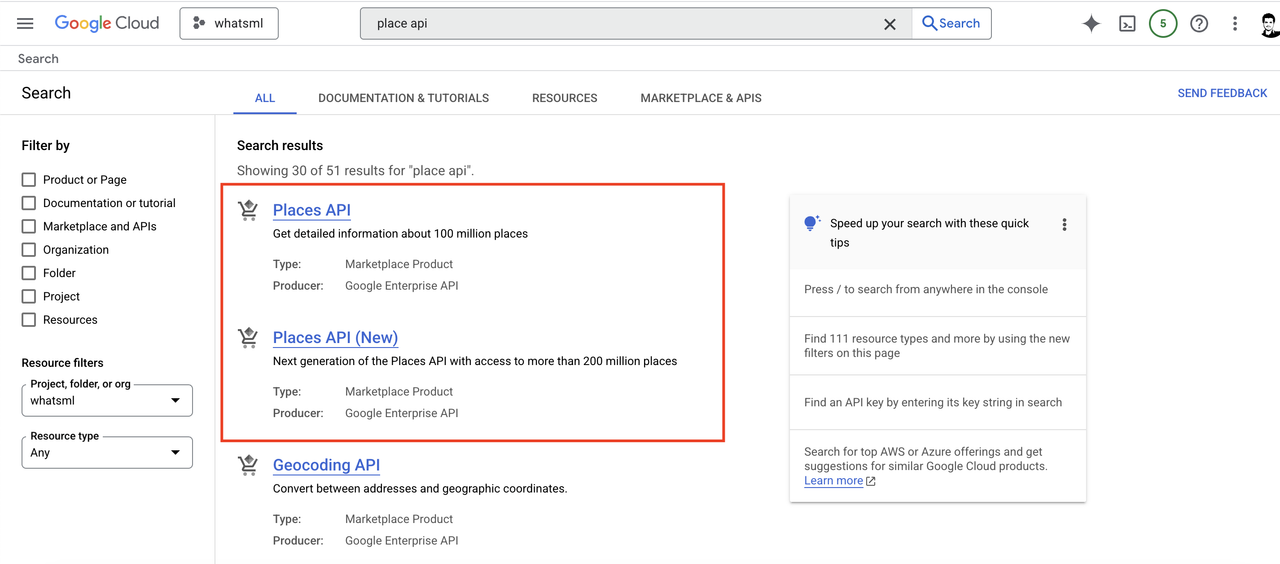1280x564 pixels.
Task: Activate Cloud Shell terminal icon
Action: pos(1127,24)
